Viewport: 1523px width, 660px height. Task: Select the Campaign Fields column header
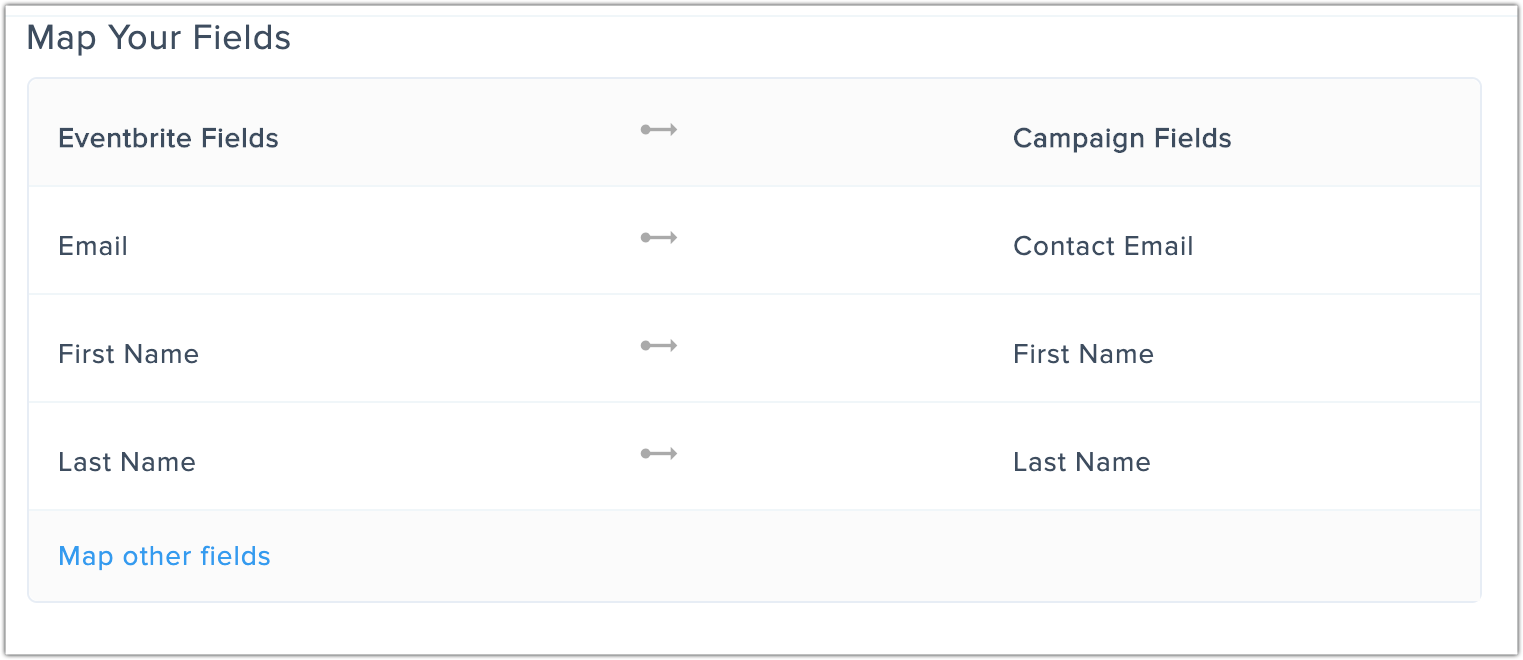[x=1122, y=138]
